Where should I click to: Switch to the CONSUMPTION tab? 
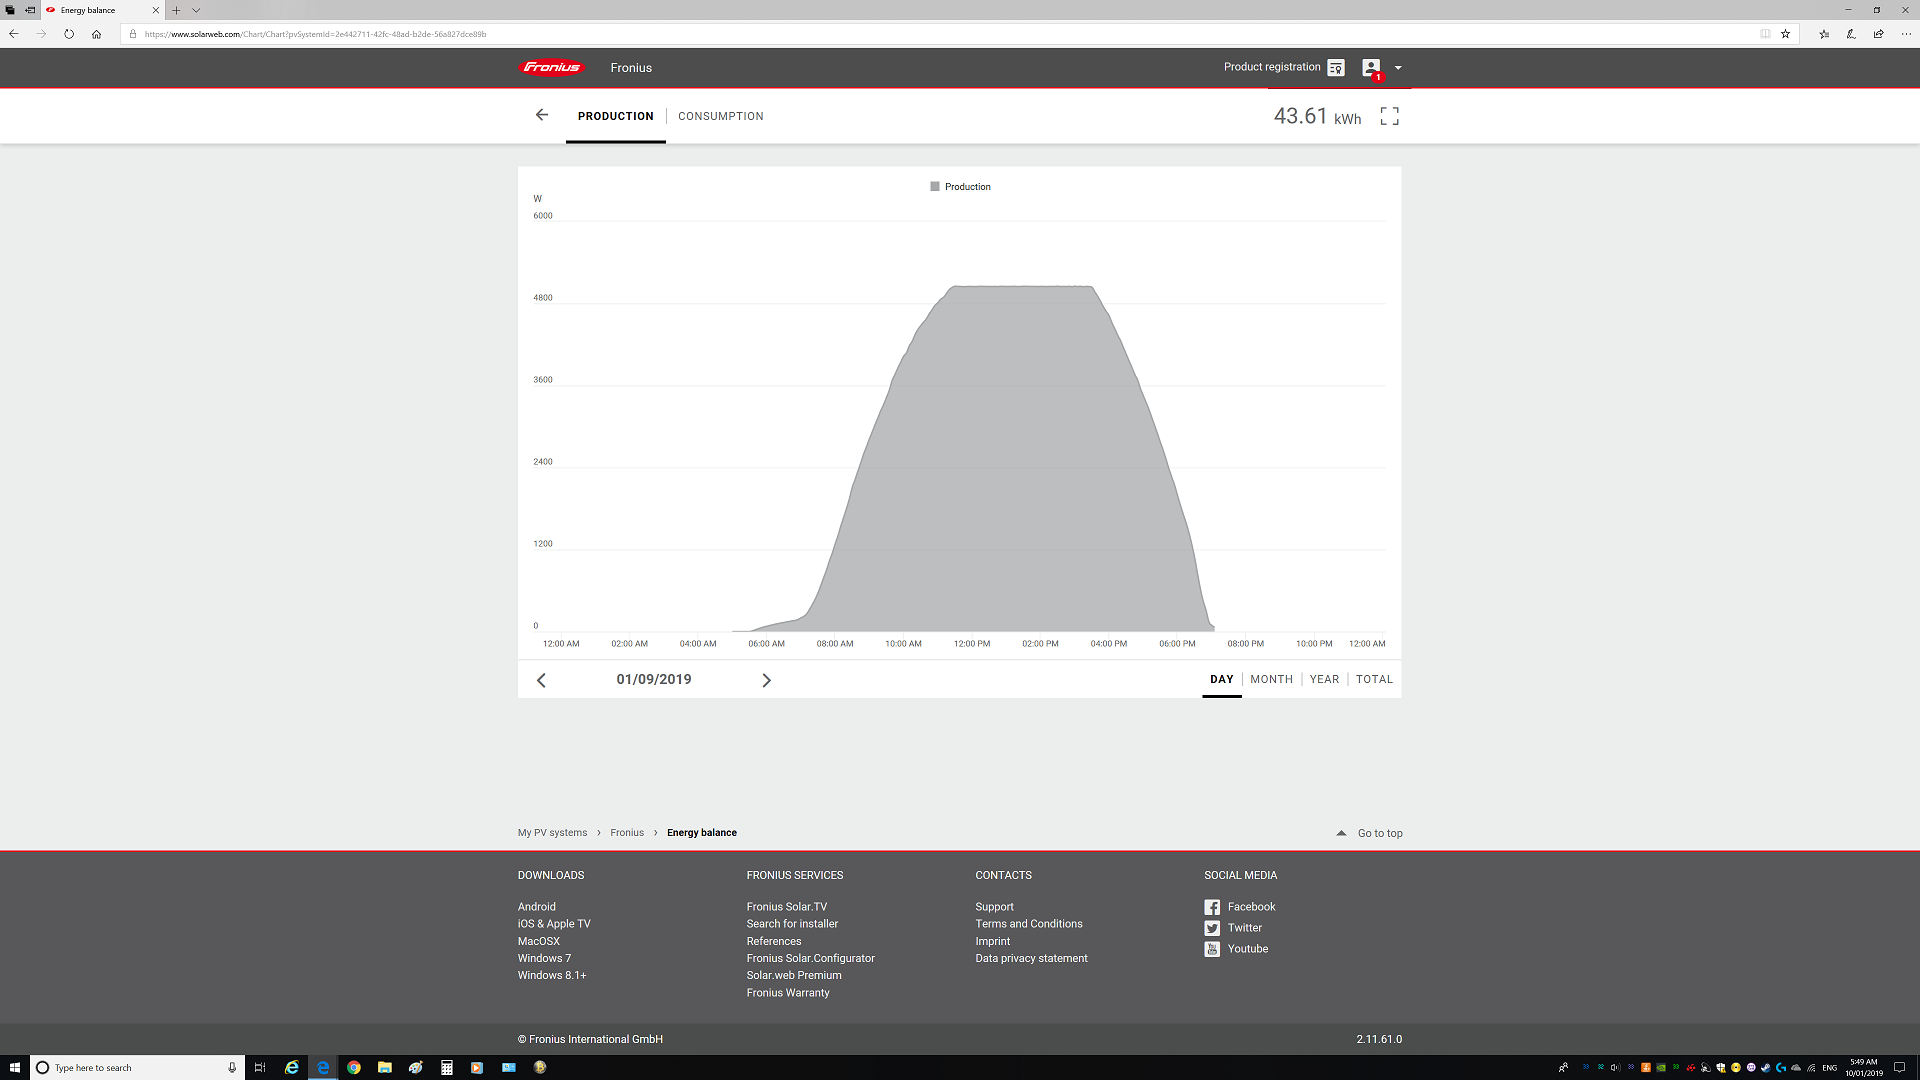[721, 116]
